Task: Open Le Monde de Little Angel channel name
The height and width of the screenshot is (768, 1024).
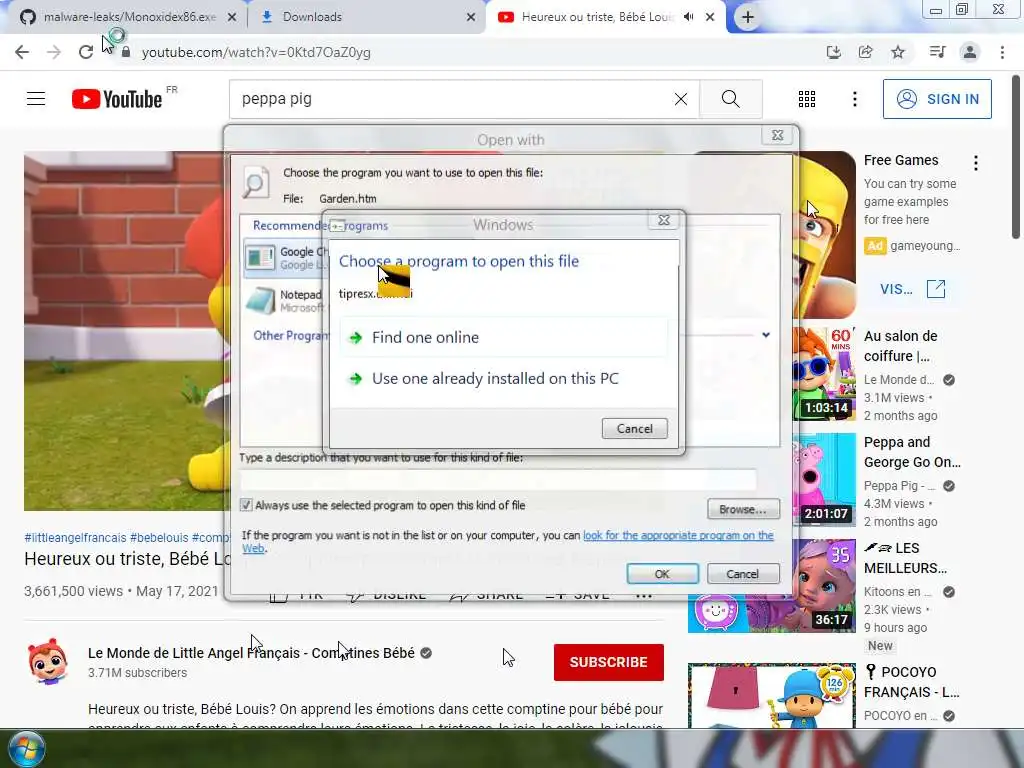Action: (x=251, y=653)
